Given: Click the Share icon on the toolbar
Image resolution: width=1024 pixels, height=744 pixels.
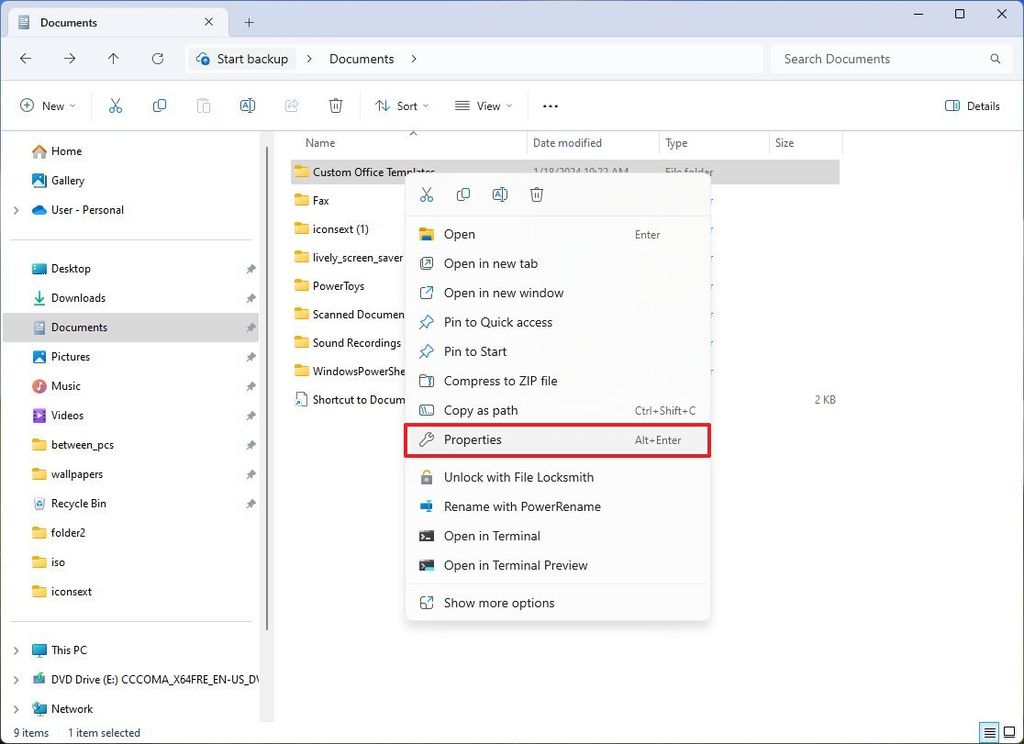Looking at the screenshot, I should (x=291, y=105).
